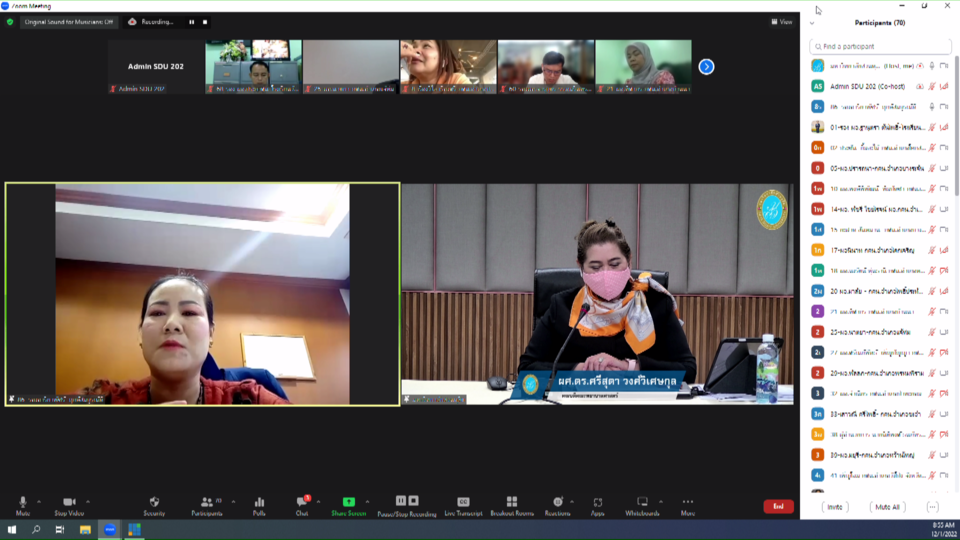The image size is (960, 540).
Task: Select participant row starting with 33
Action: click(x=880, y=414)
